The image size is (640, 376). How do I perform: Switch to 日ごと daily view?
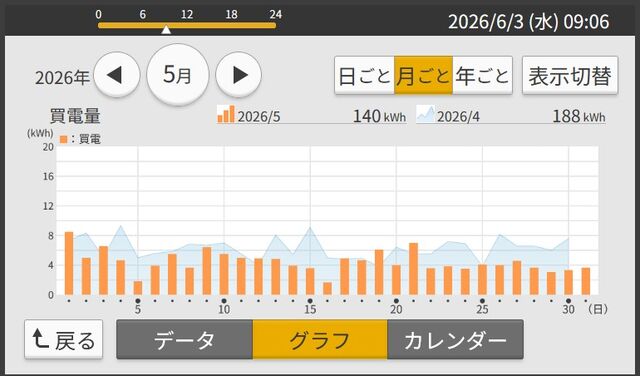click(x=364, y=76)
